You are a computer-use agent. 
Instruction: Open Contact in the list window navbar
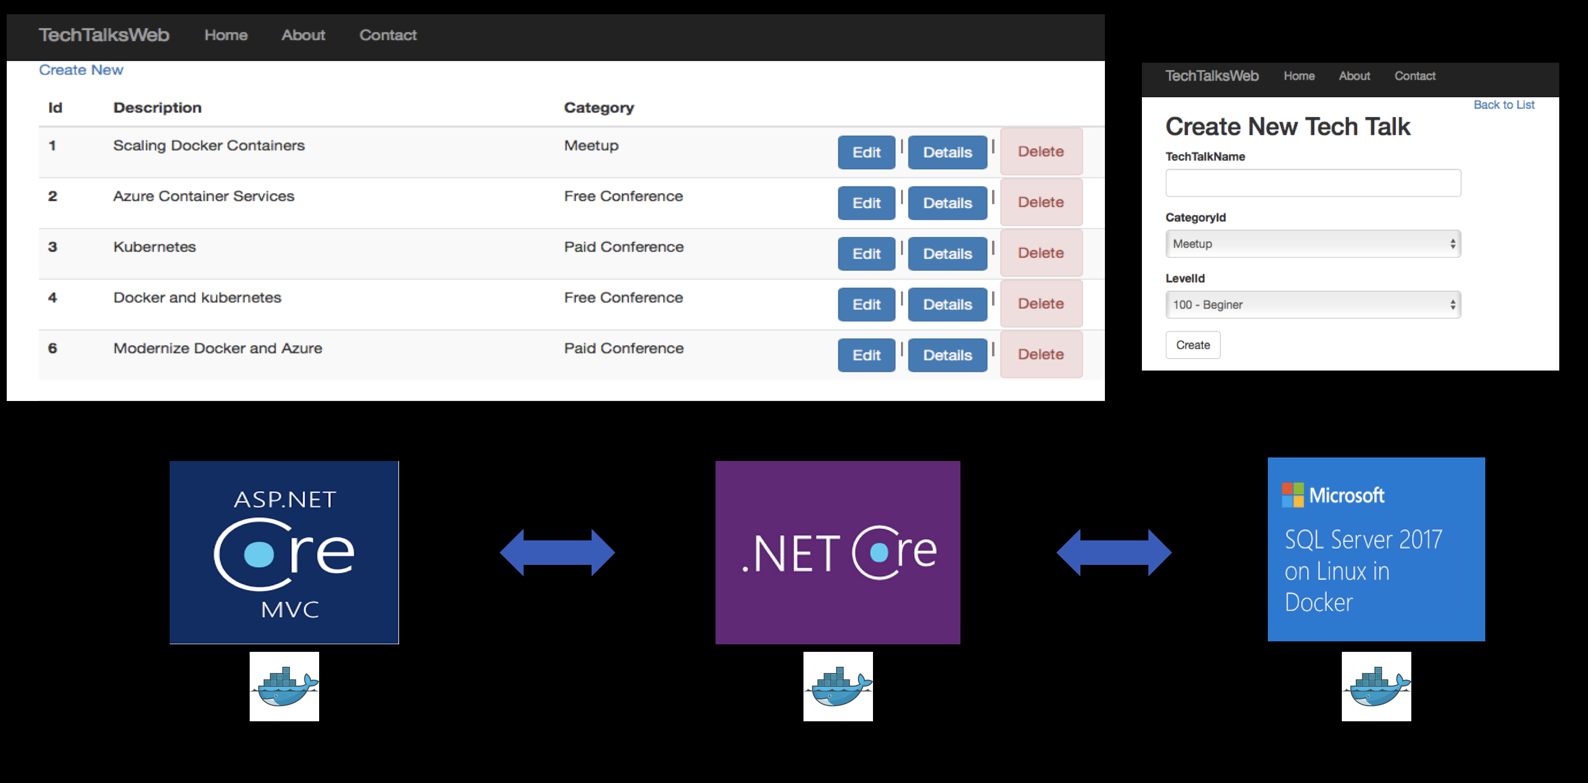coord(388,35)
